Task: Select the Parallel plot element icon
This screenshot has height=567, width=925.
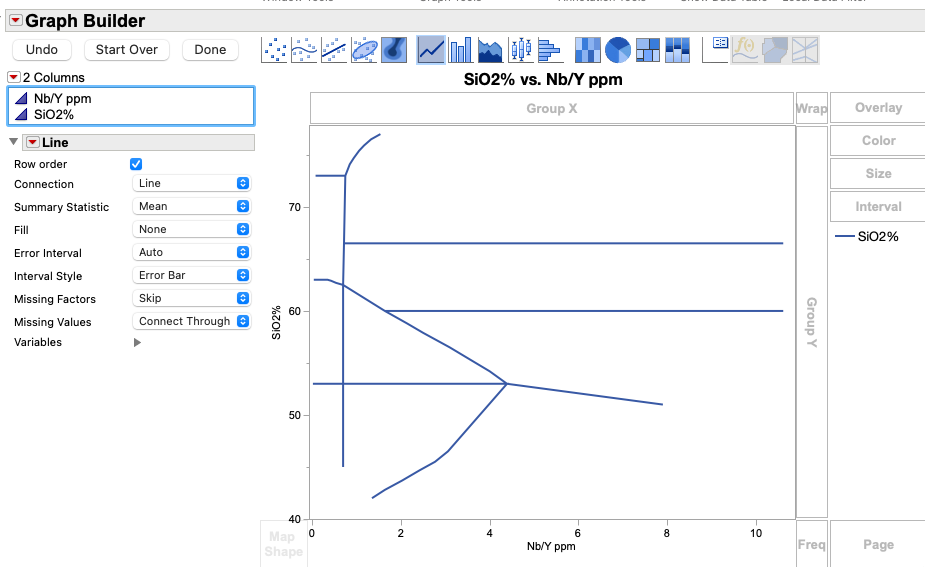Action: click(805, 50)
